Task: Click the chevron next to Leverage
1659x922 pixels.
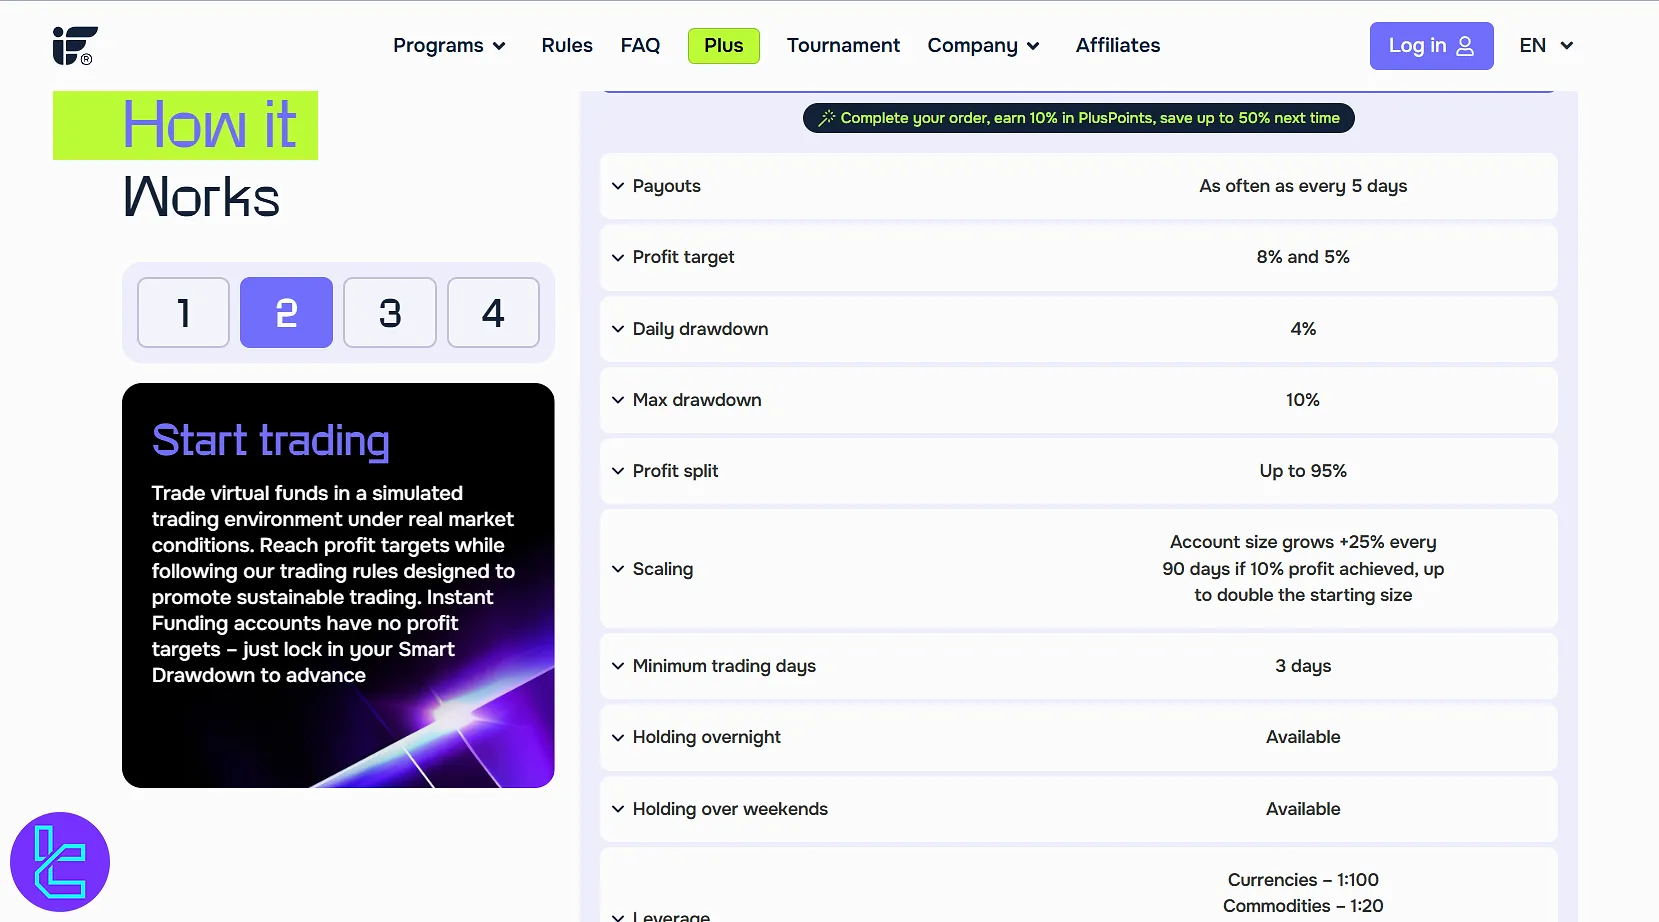Action: [x=616, y=915]
